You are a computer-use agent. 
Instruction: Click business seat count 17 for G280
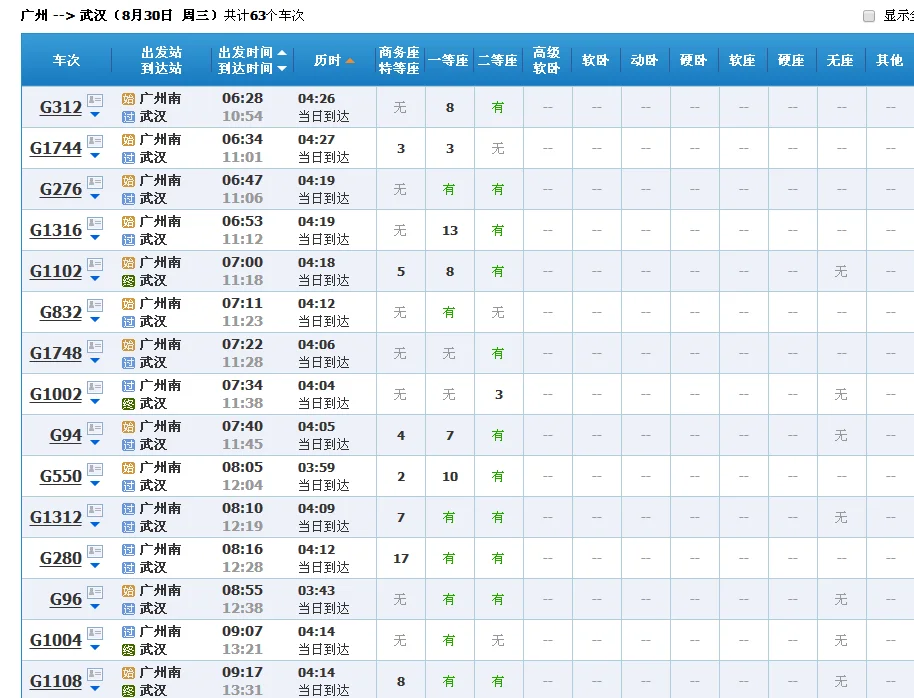(401, 558)
